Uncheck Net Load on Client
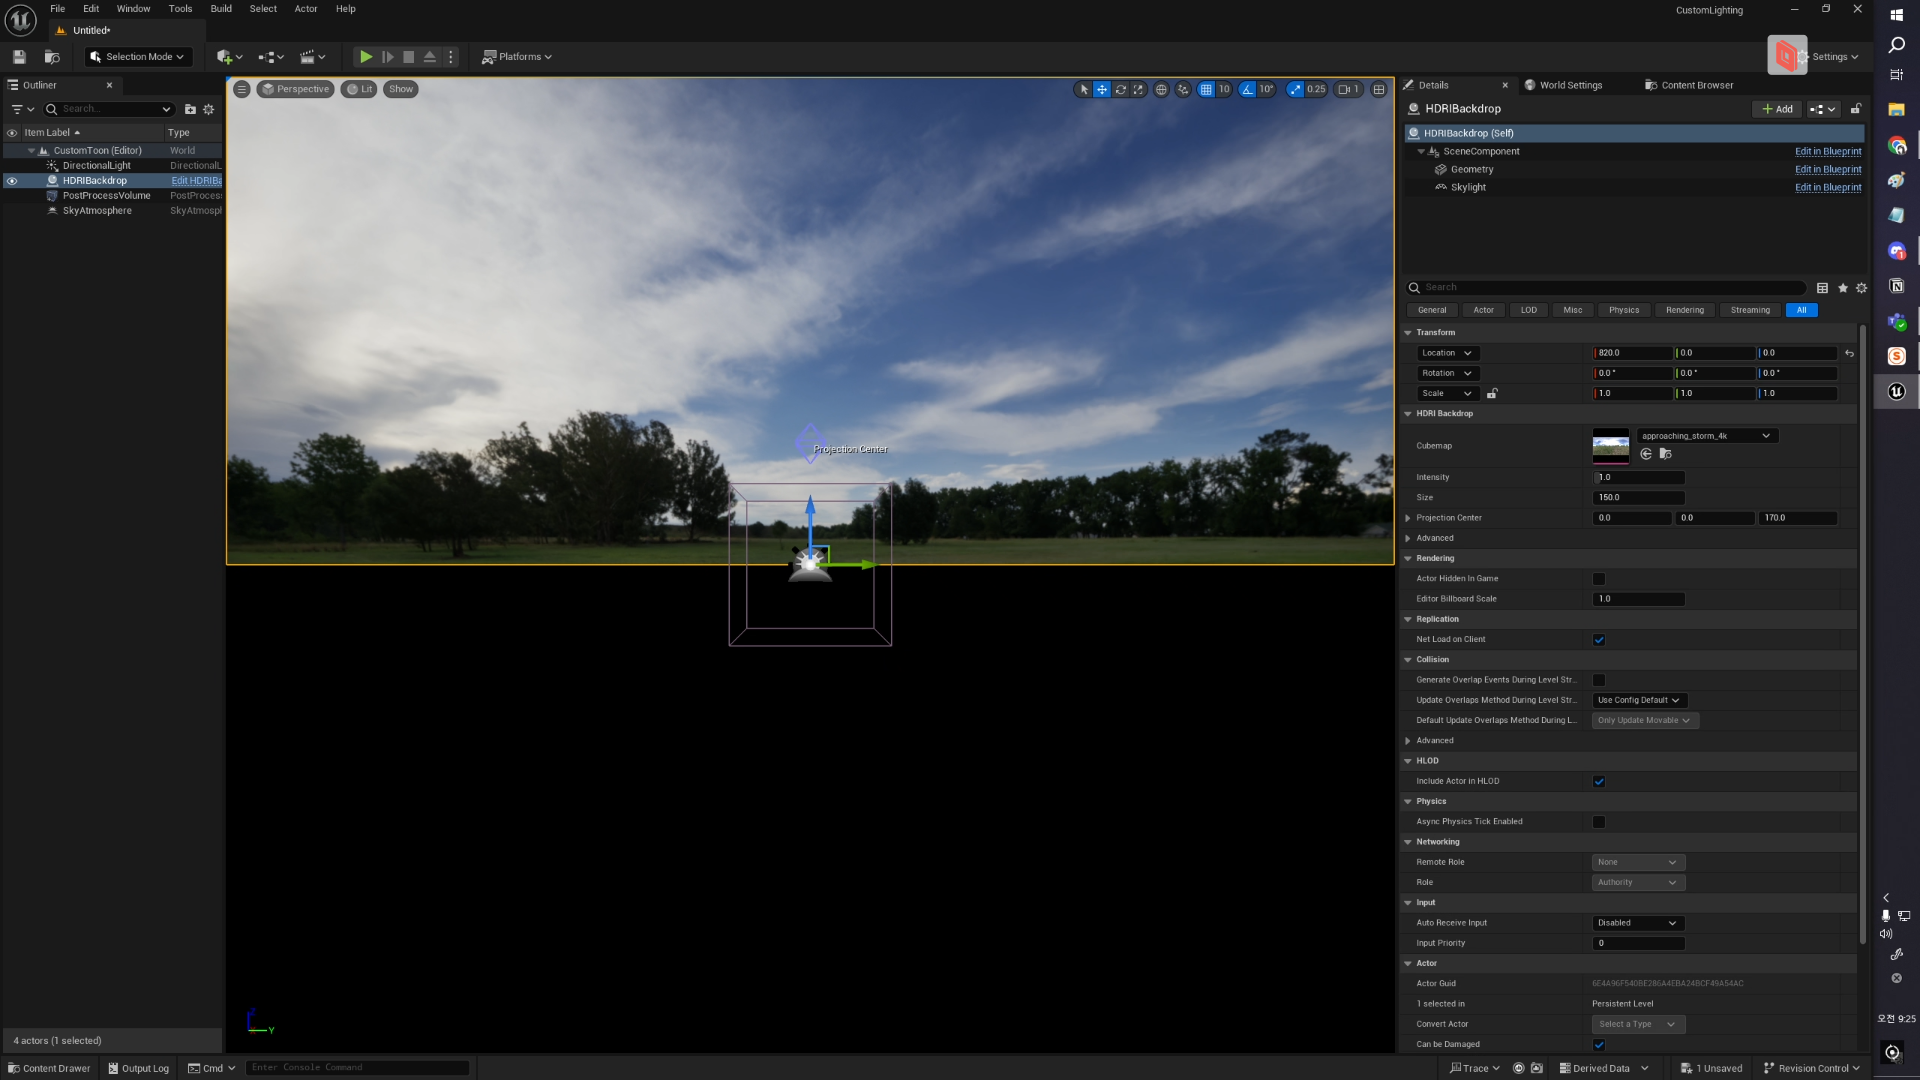1920x1080 pixels. click(x=1599, y=640)
